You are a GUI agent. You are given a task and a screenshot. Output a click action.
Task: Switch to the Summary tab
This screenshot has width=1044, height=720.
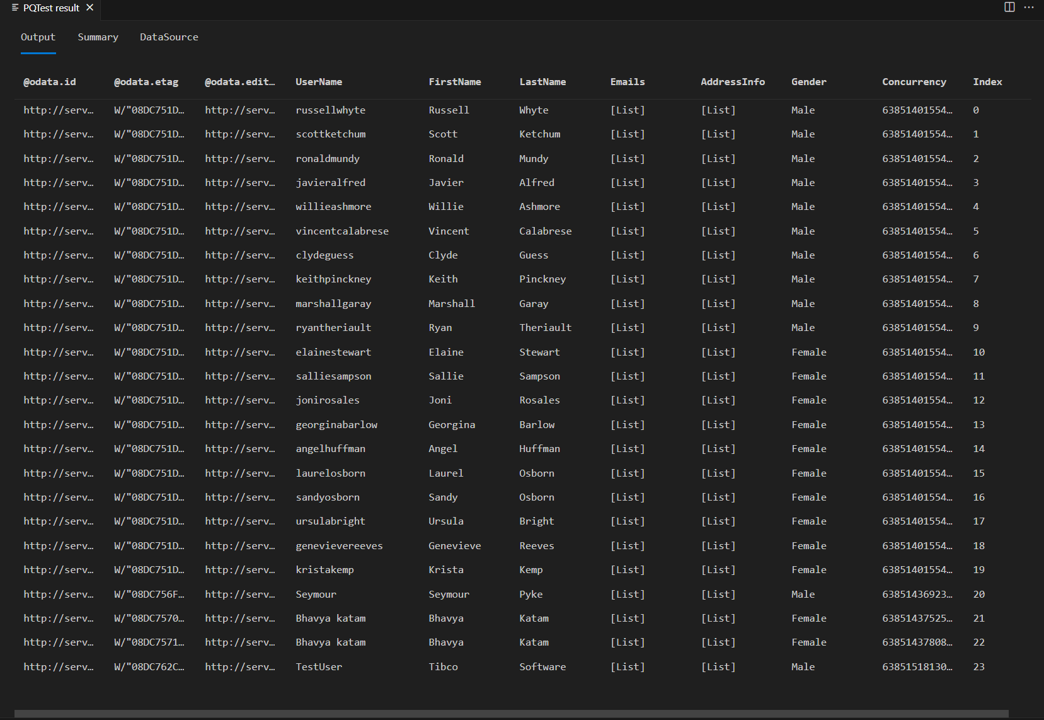click(98, 37)
